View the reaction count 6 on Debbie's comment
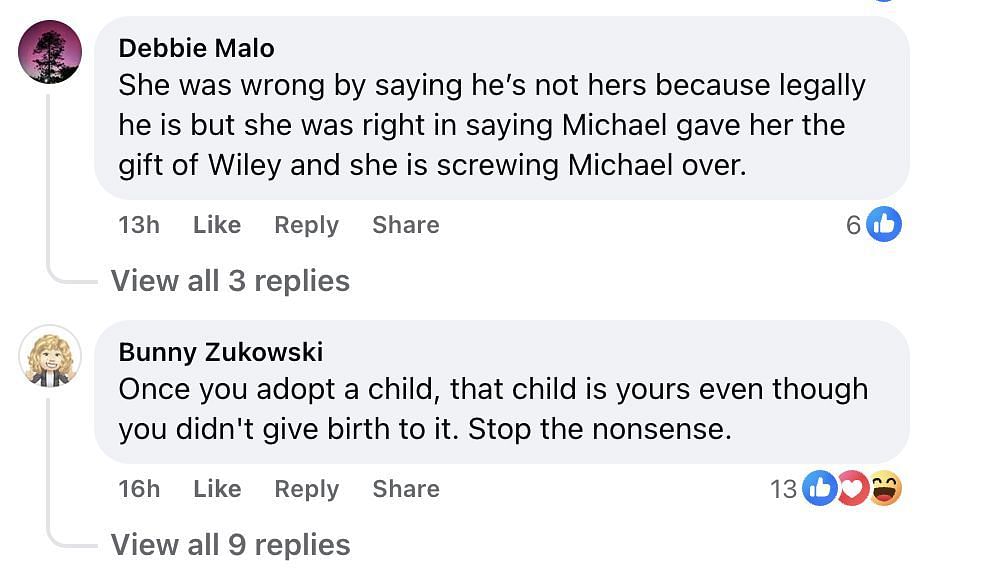The height and width of the screenshot is (572, 988). point(853,226)
